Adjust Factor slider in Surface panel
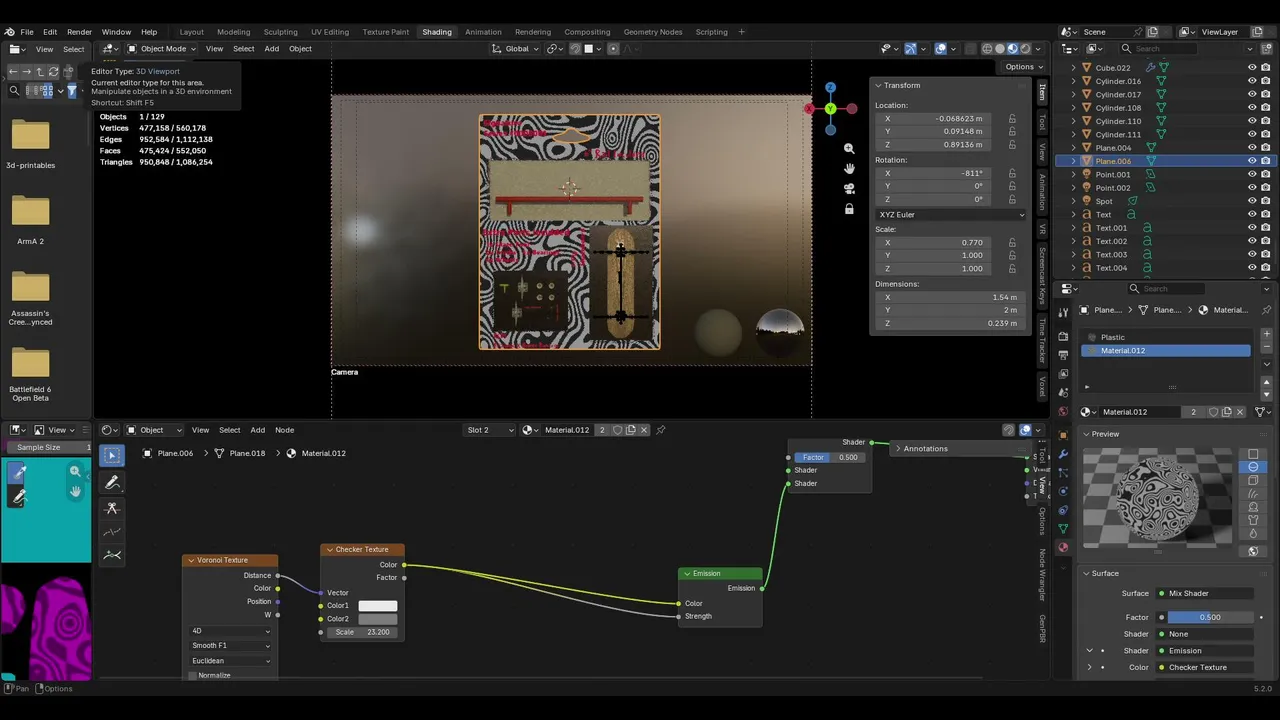 [1210, 617]
